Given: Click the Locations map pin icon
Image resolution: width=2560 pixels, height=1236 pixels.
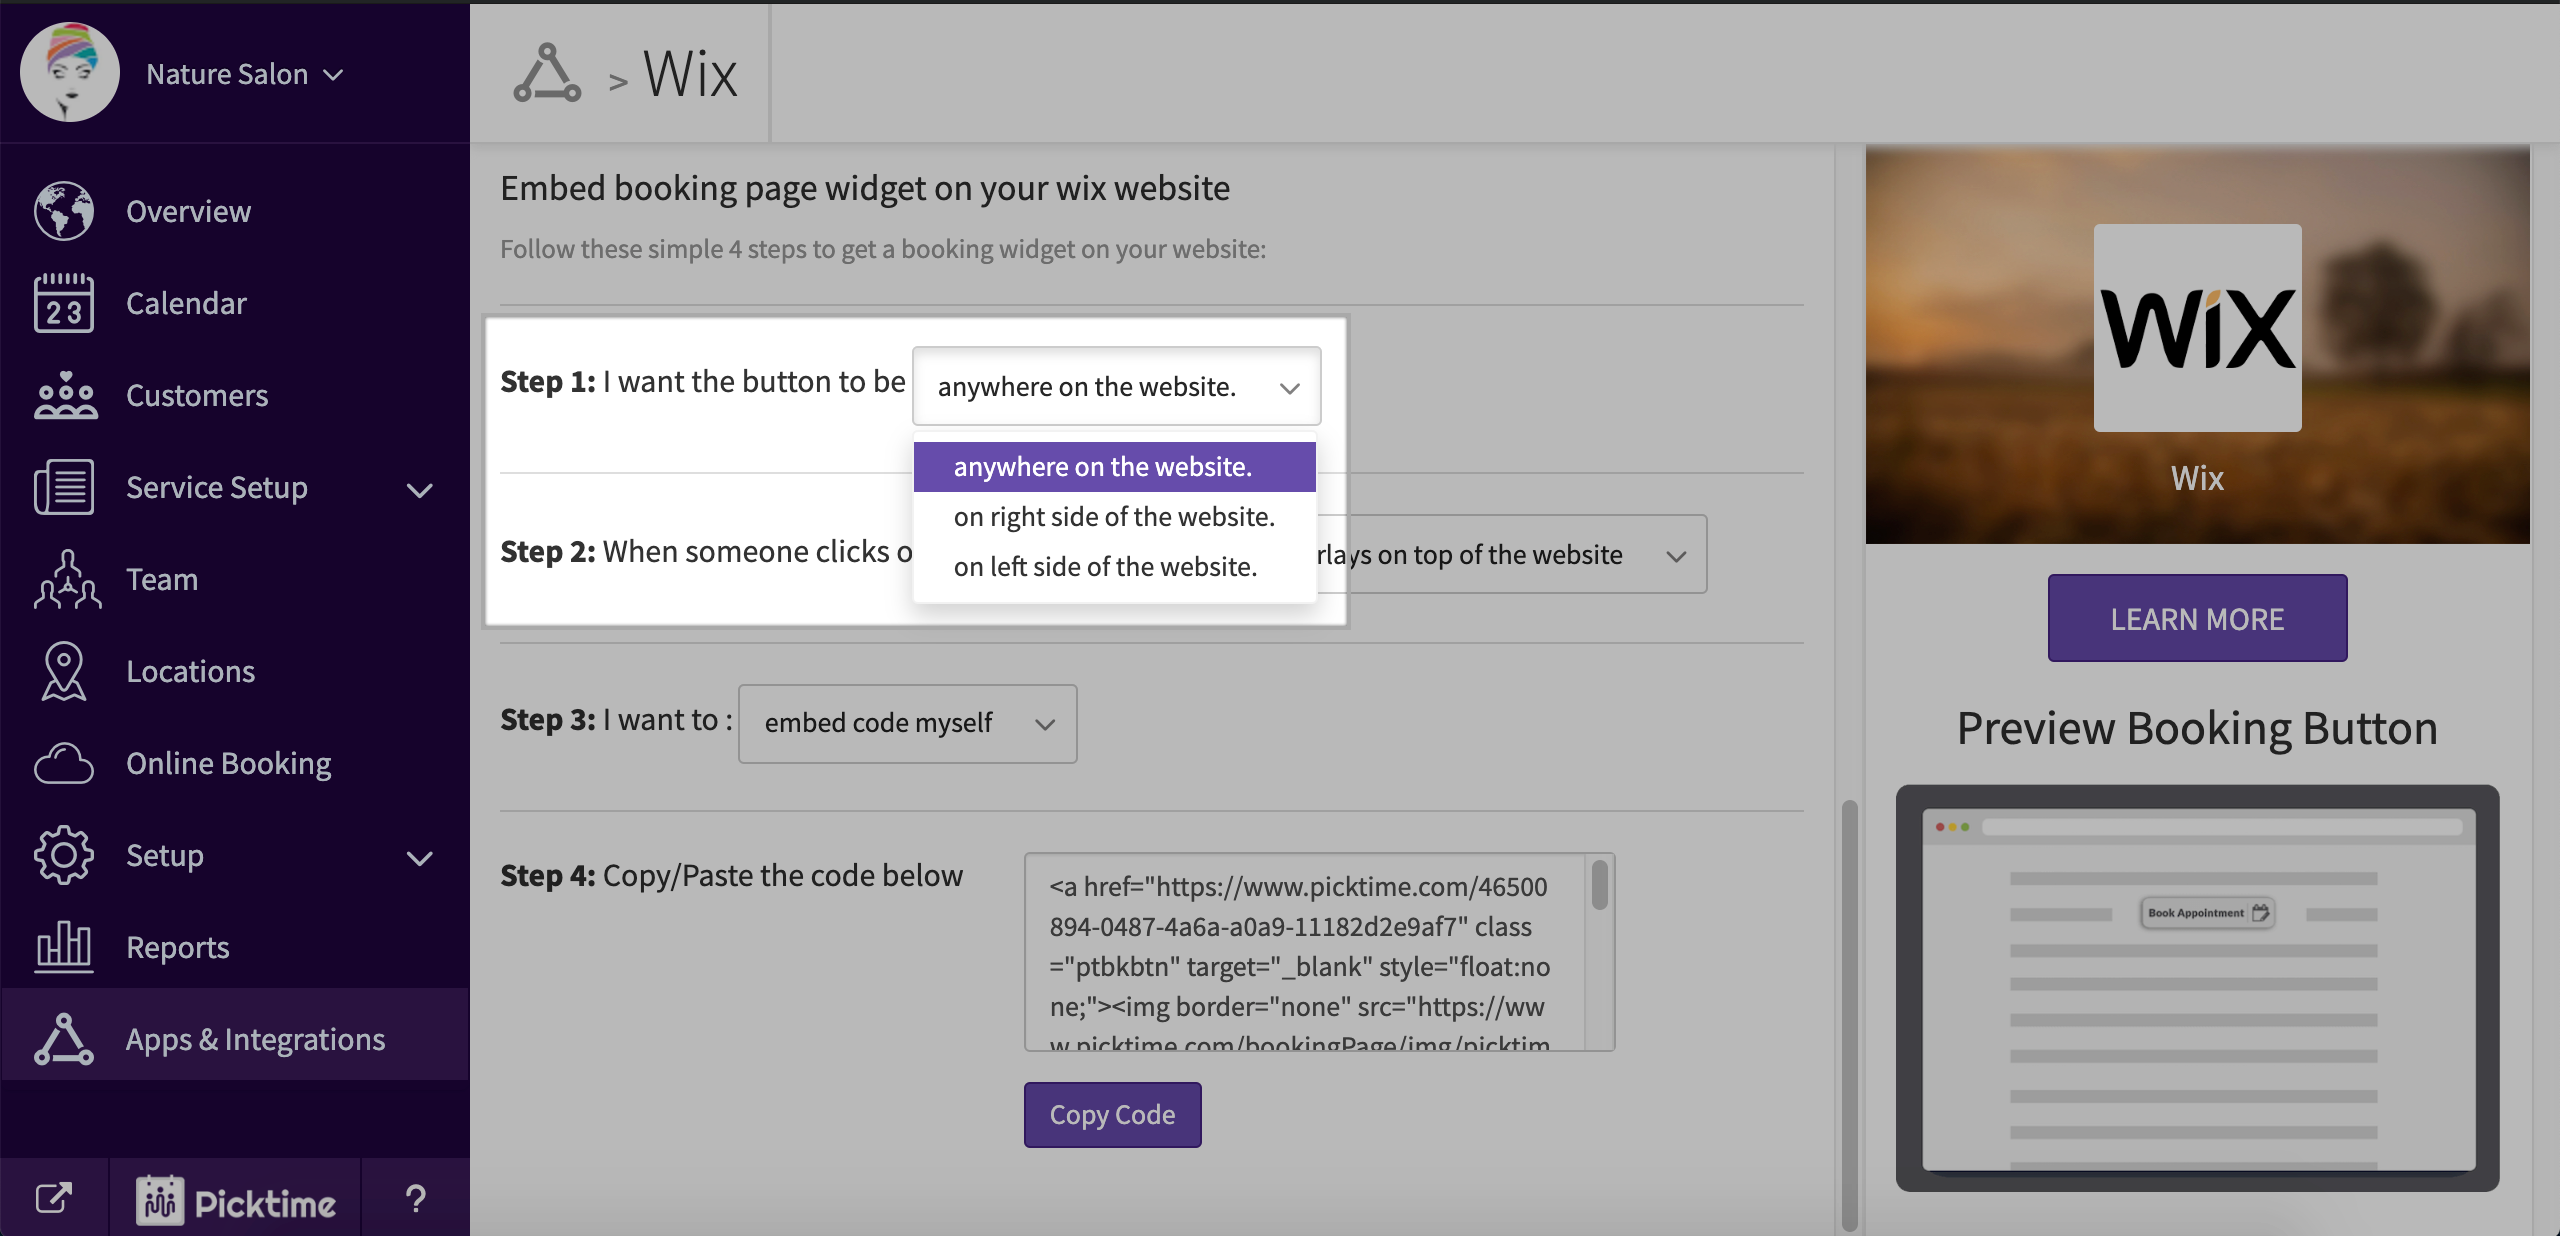Looking at the screenshot, I should tap(64, 671).
